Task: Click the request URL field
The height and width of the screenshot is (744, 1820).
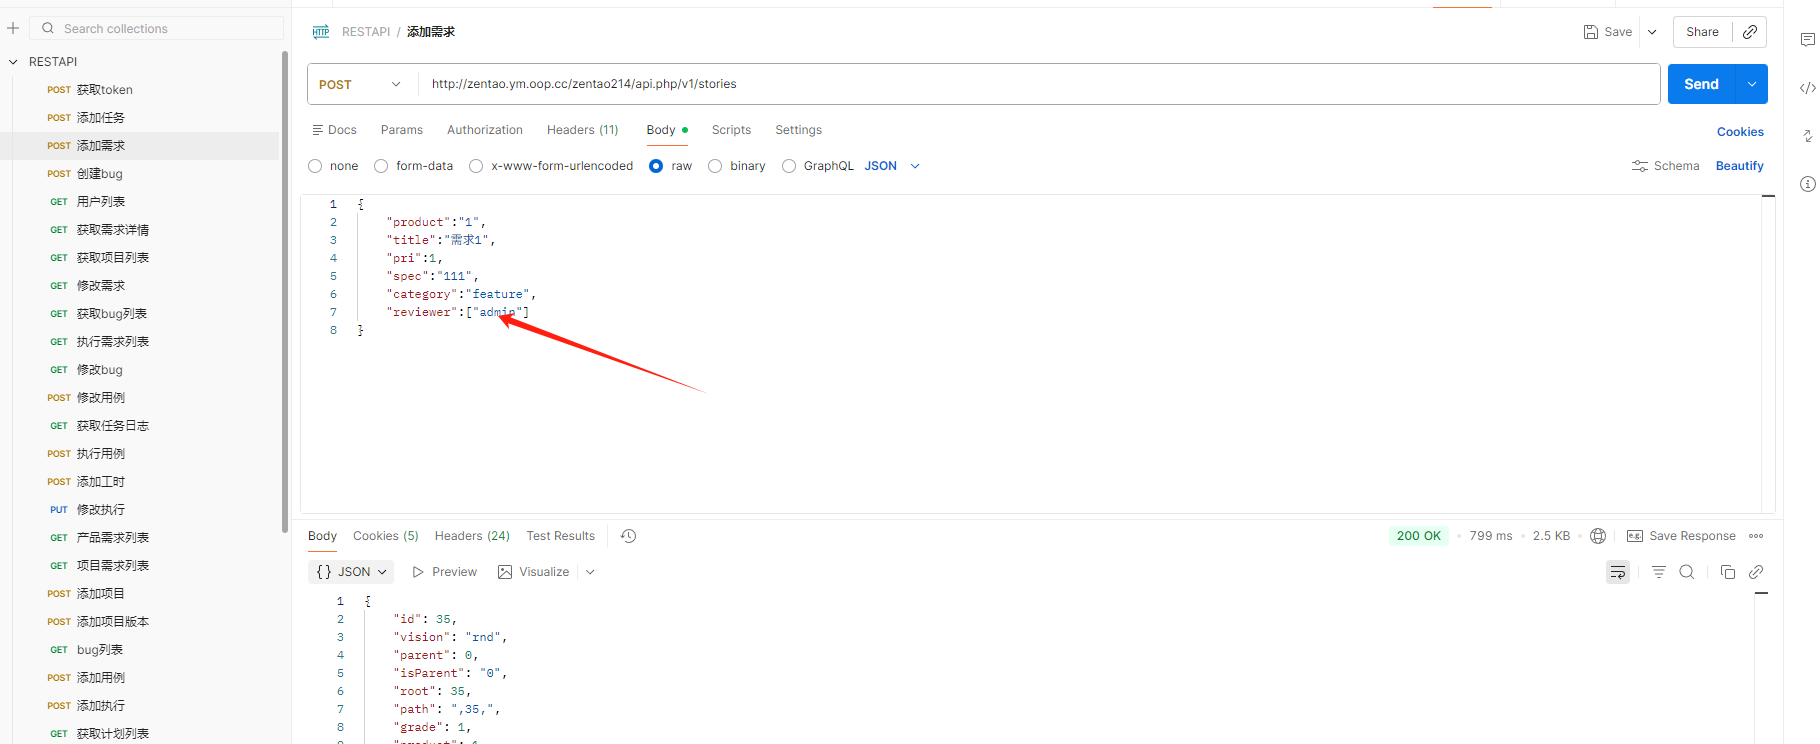Action: (1039, 84)
